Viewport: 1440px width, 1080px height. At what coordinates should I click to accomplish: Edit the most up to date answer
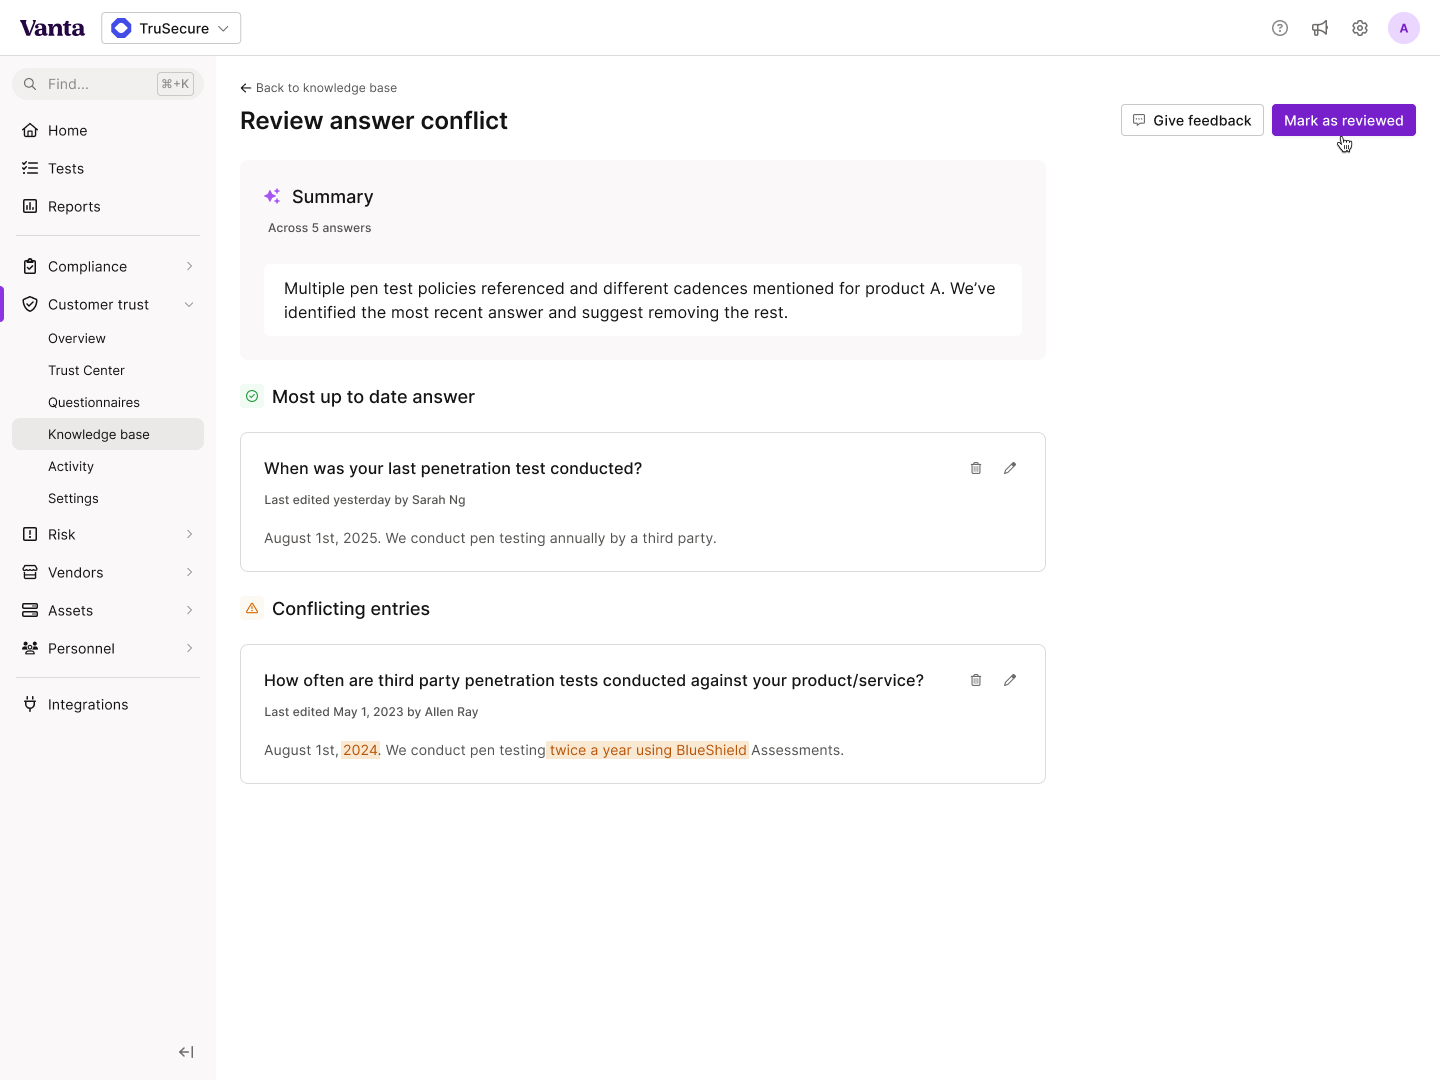pyautogui.click(x=1010, y=468)
